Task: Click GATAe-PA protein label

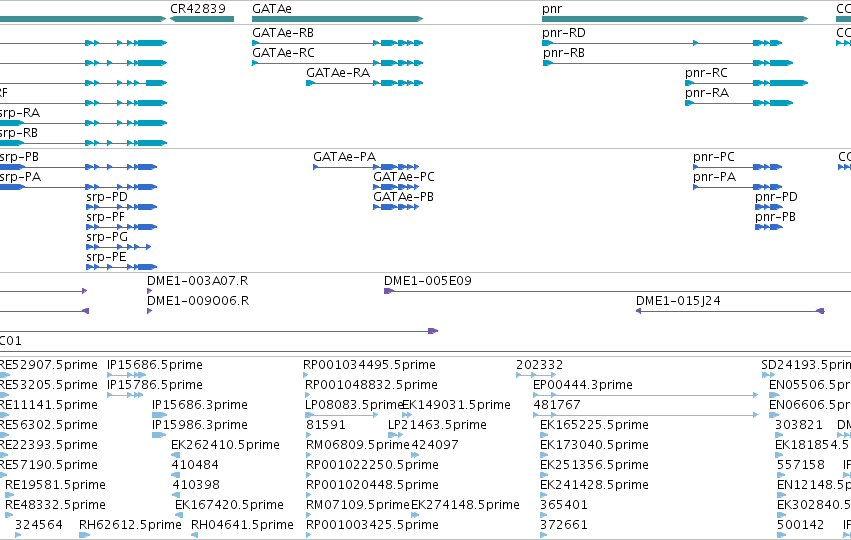Action: tap(345, 157)
